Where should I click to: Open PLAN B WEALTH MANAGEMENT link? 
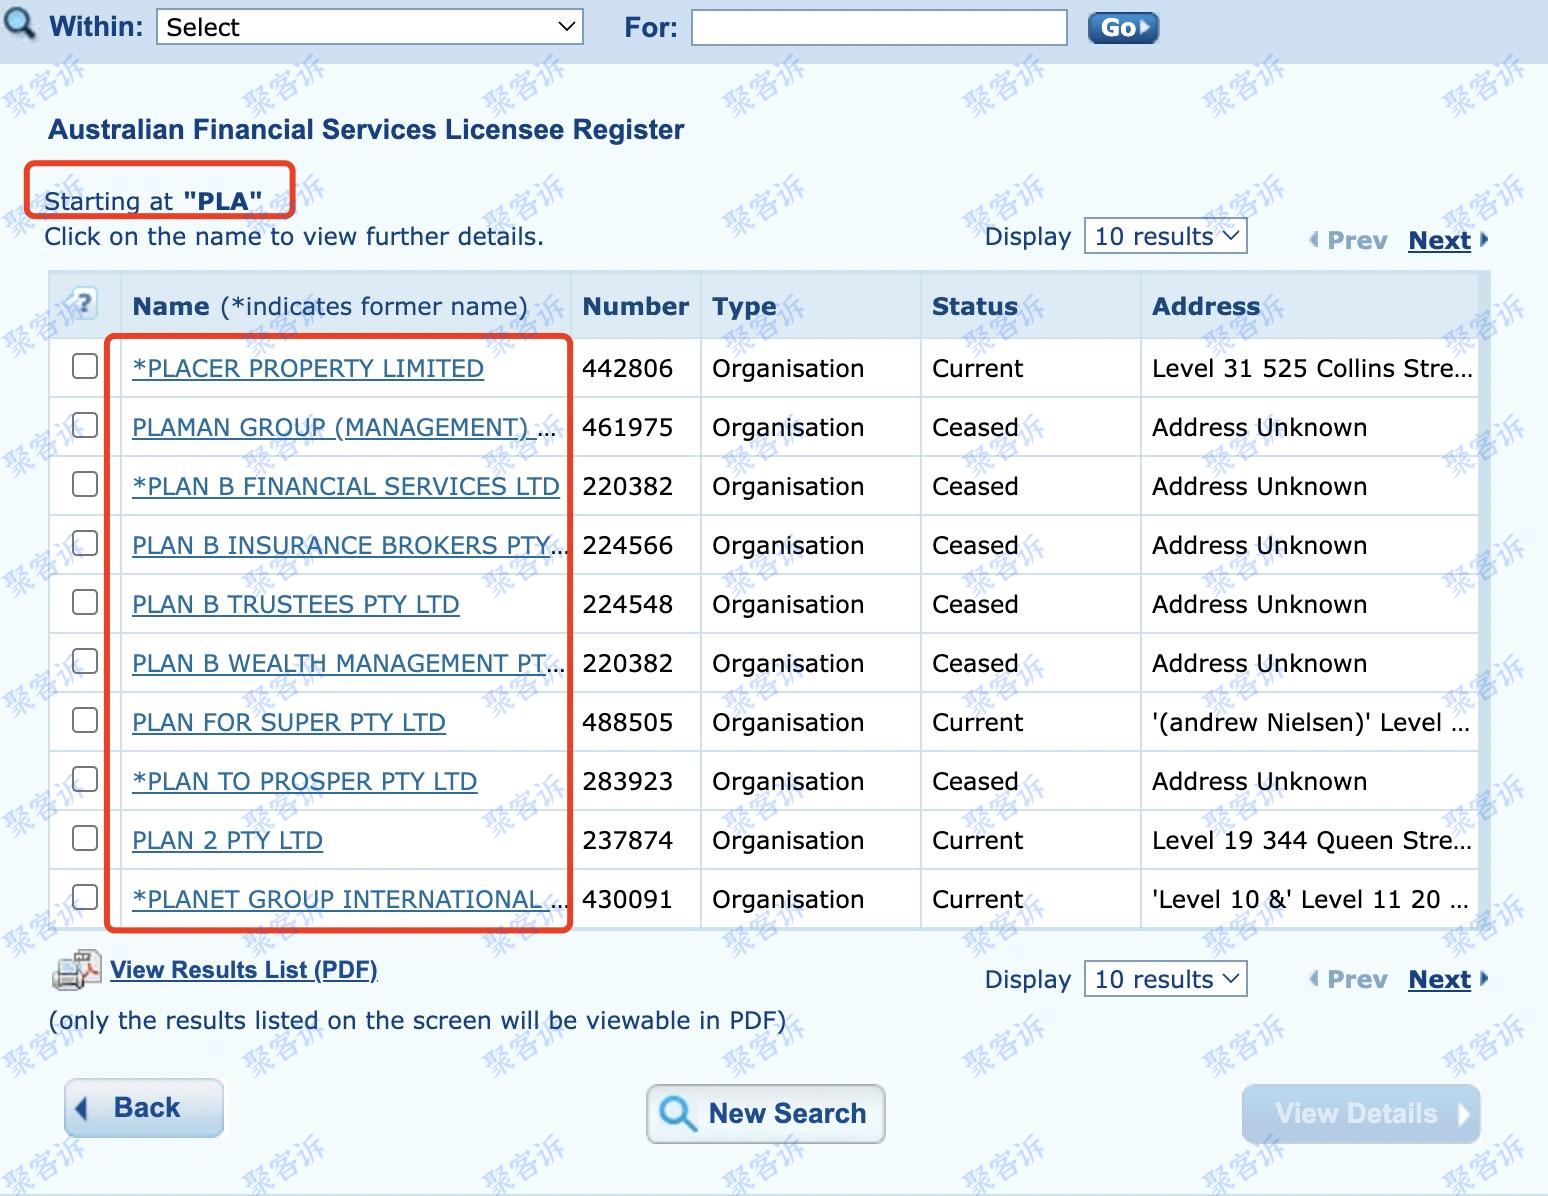[x=349, y=663]
